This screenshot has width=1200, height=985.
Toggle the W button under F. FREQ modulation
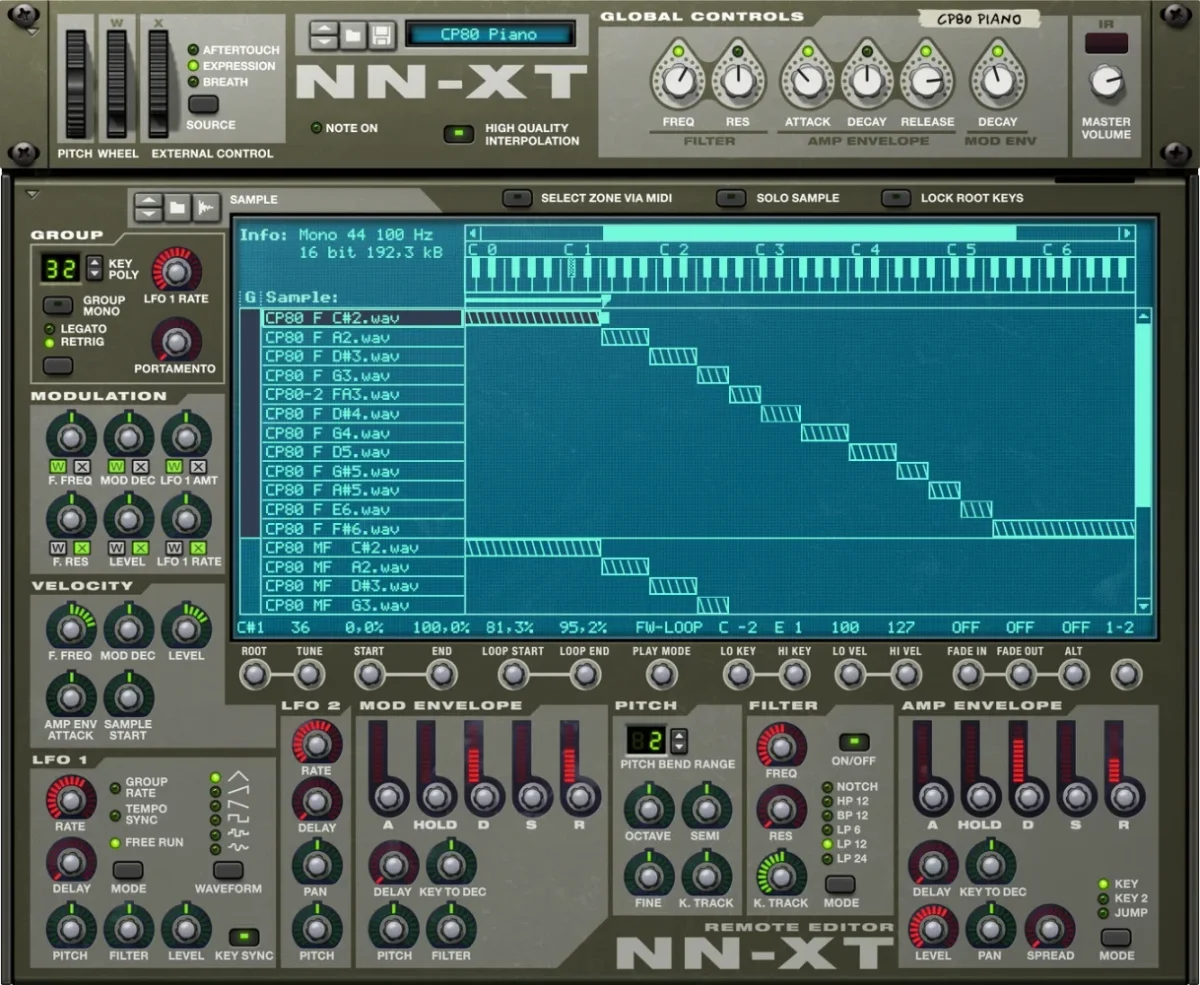coord(60,467)
